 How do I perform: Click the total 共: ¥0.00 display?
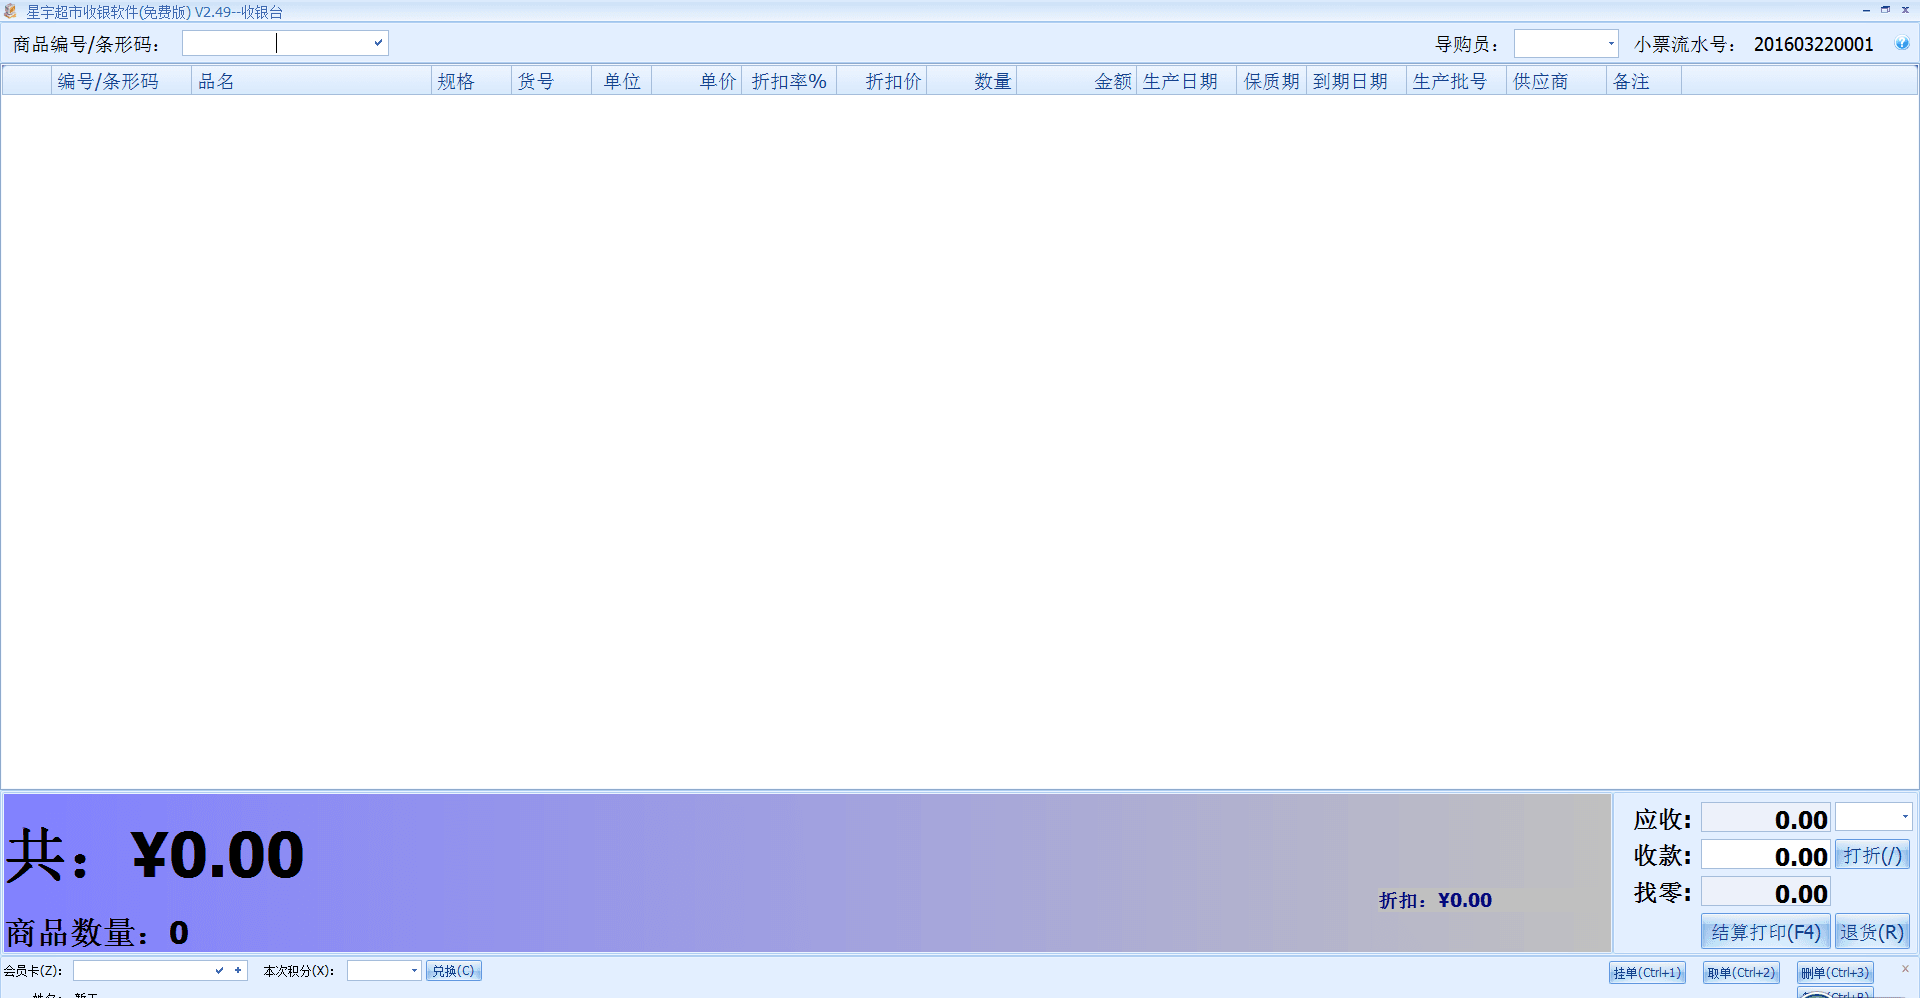(x=155, y=855)
